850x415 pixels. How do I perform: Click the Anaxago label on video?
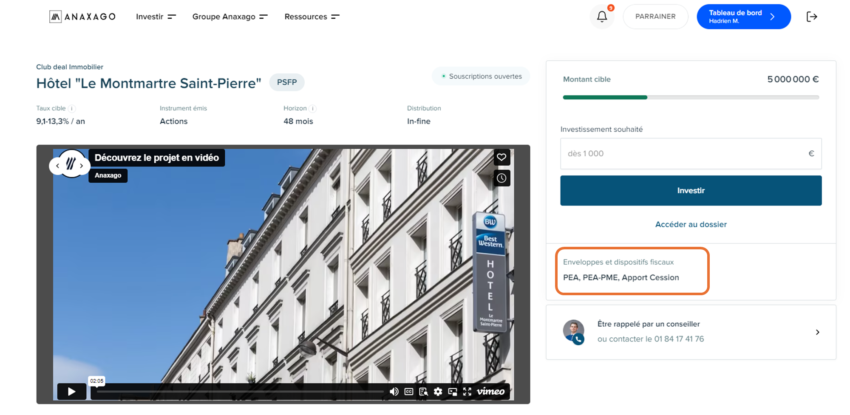click(108, 176)
